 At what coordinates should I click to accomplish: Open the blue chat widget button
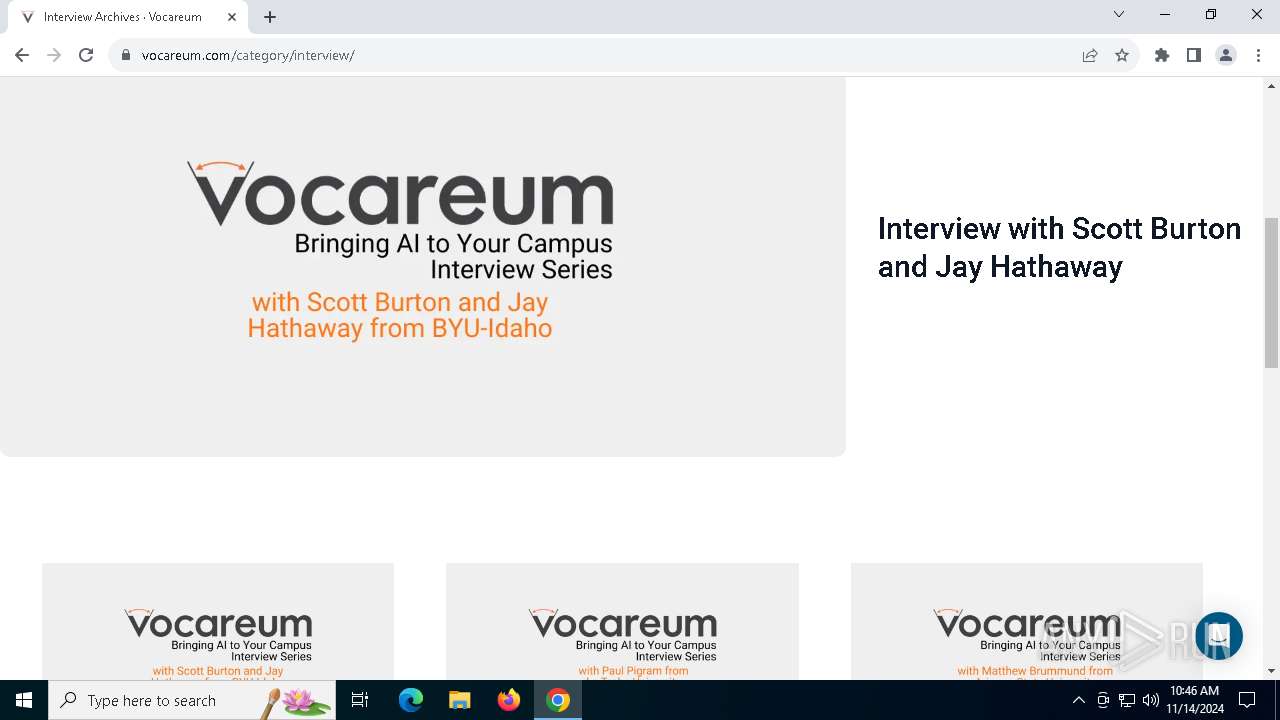click(1218, 636)
